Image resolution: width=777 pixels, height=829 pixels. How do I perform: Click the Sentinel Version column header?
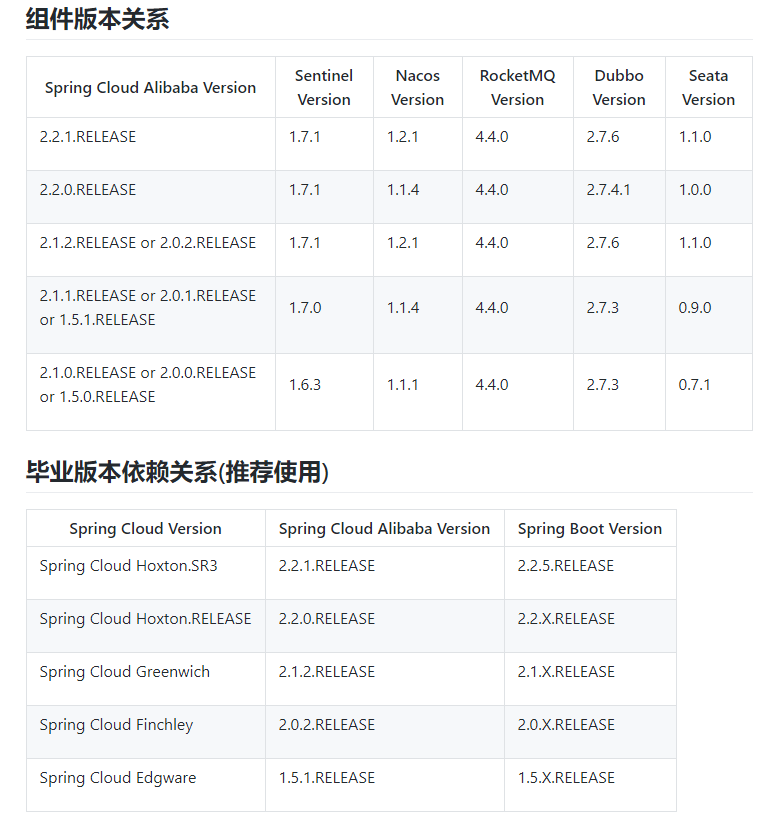pos(324,87)
